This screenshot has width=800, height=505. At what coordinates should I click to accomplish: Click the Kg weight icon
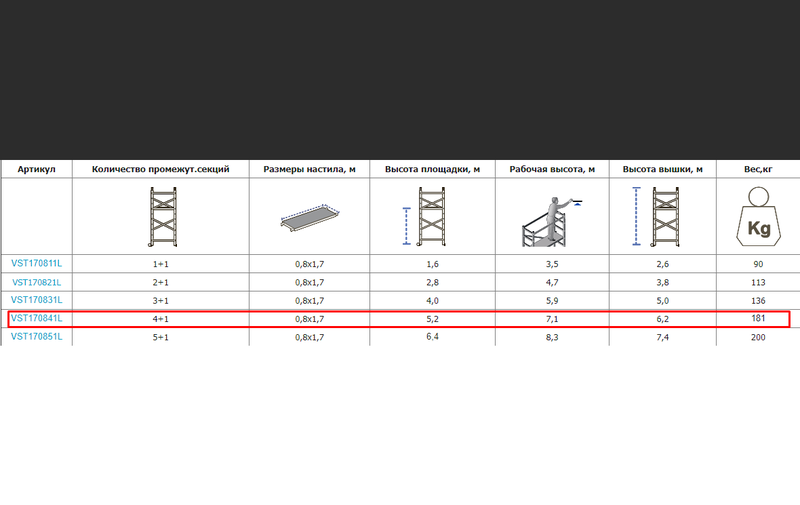tap(758, 216)
